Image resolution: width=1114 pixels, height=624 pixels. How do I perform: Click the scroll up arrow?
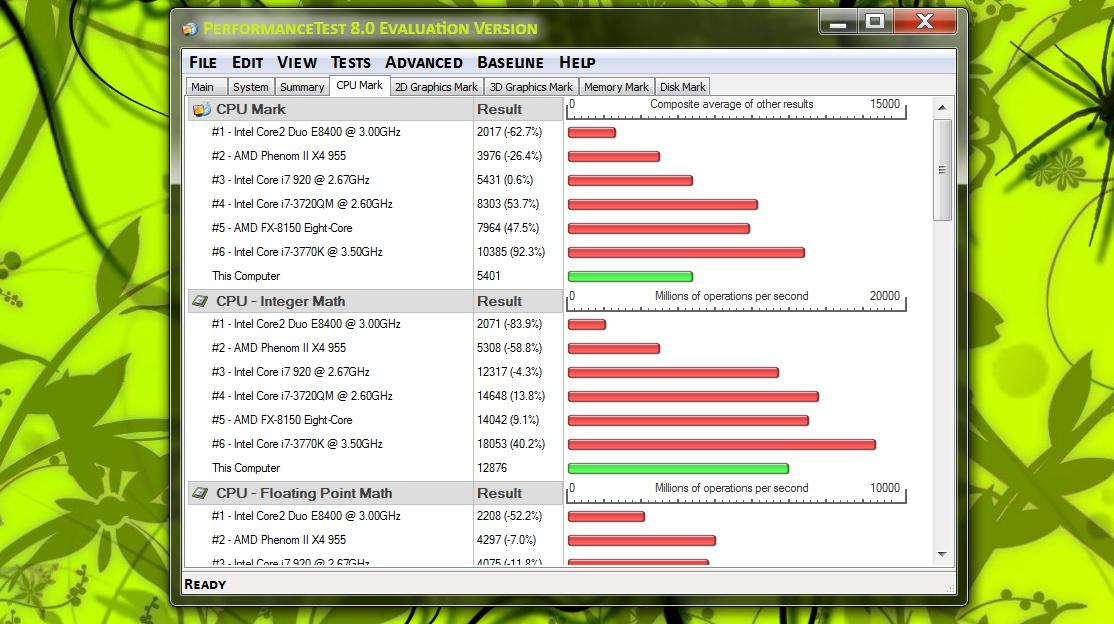pyautogui.click(x=942, y=107)
